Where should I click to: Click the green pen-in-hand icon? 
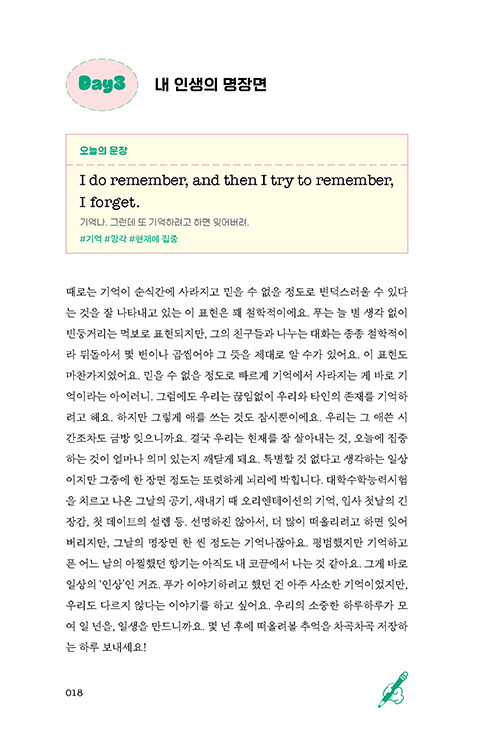(393, 689)
